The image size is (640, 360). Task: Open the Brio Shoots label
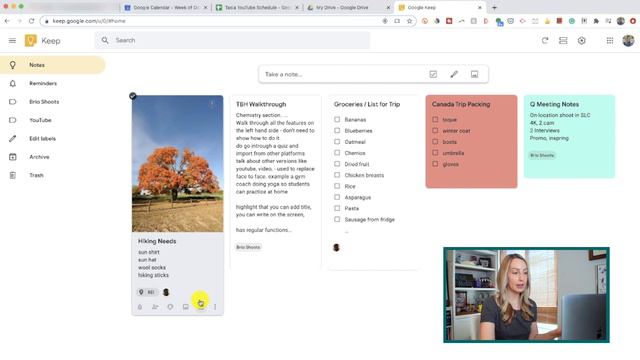[53, 102]
